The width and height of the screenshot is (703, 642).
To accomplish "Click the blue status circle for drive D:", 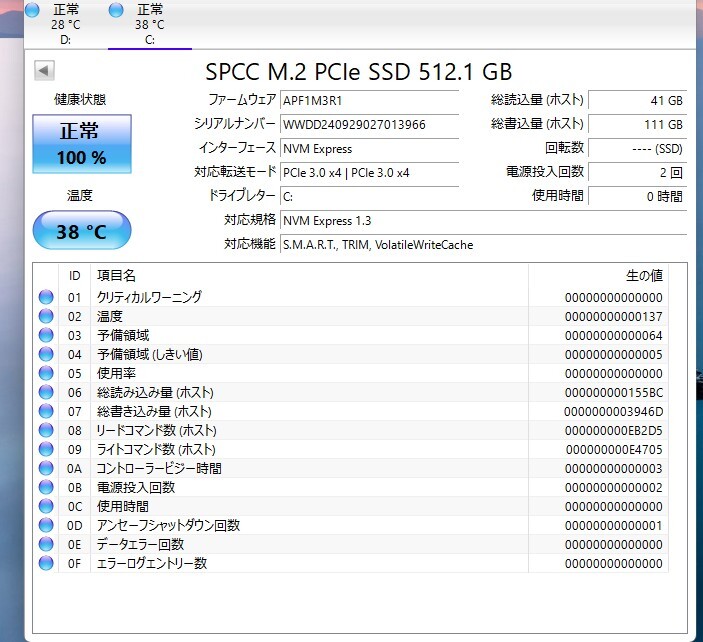I will pos(32,10).
